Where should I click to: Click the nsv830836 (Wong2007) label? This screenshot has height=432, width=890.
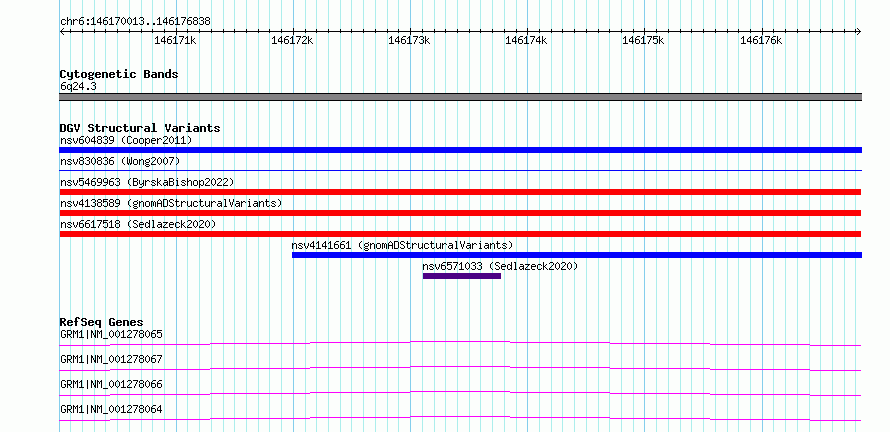(120, 162)
